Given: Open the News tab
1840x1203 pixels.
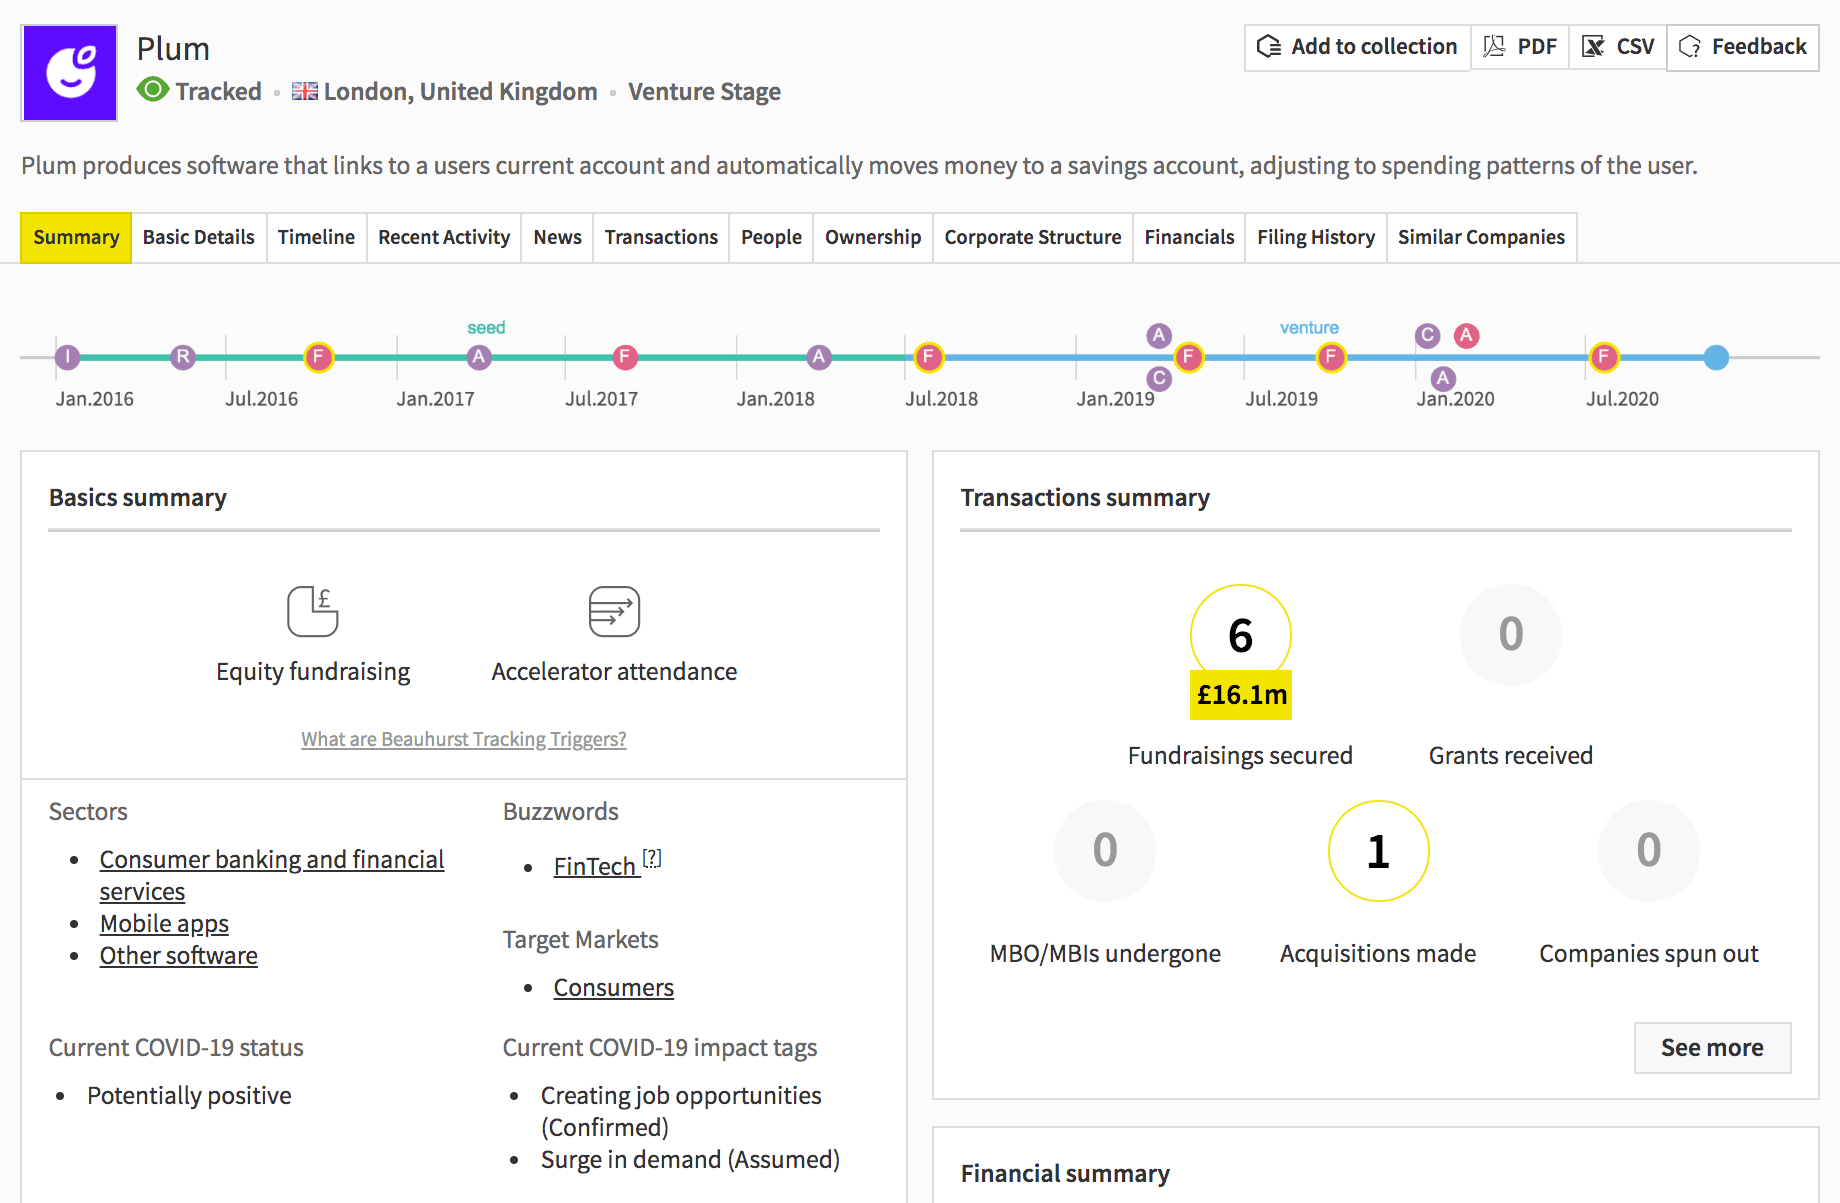Looking at the screenshot, I should (557, 237).
